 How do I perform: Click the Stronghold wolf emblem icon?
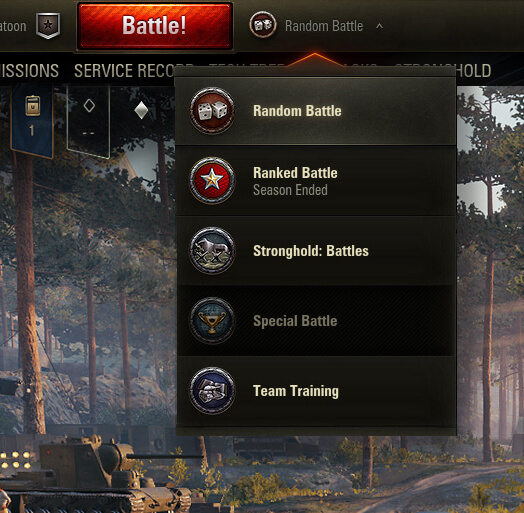(212, 251)
